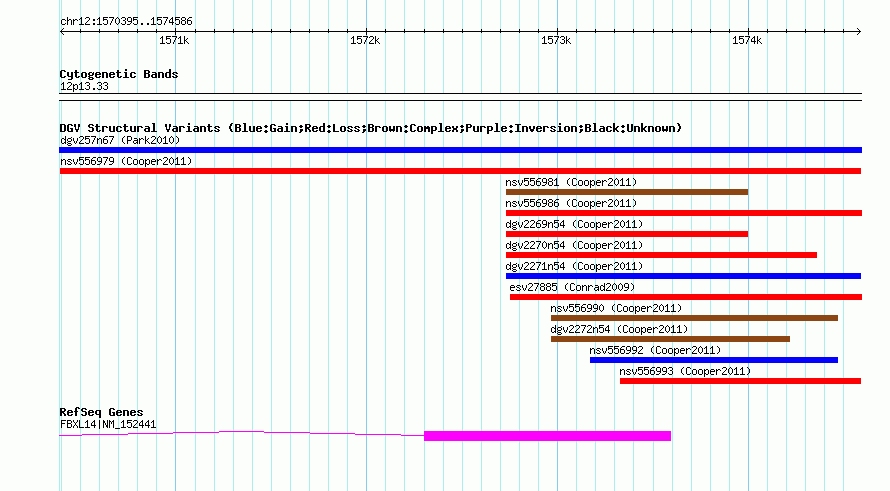Click the blue dgv2271n54 gain bar
Image resolution: width=890 pixels, height=491 pixels.
[x=683, y=276]
